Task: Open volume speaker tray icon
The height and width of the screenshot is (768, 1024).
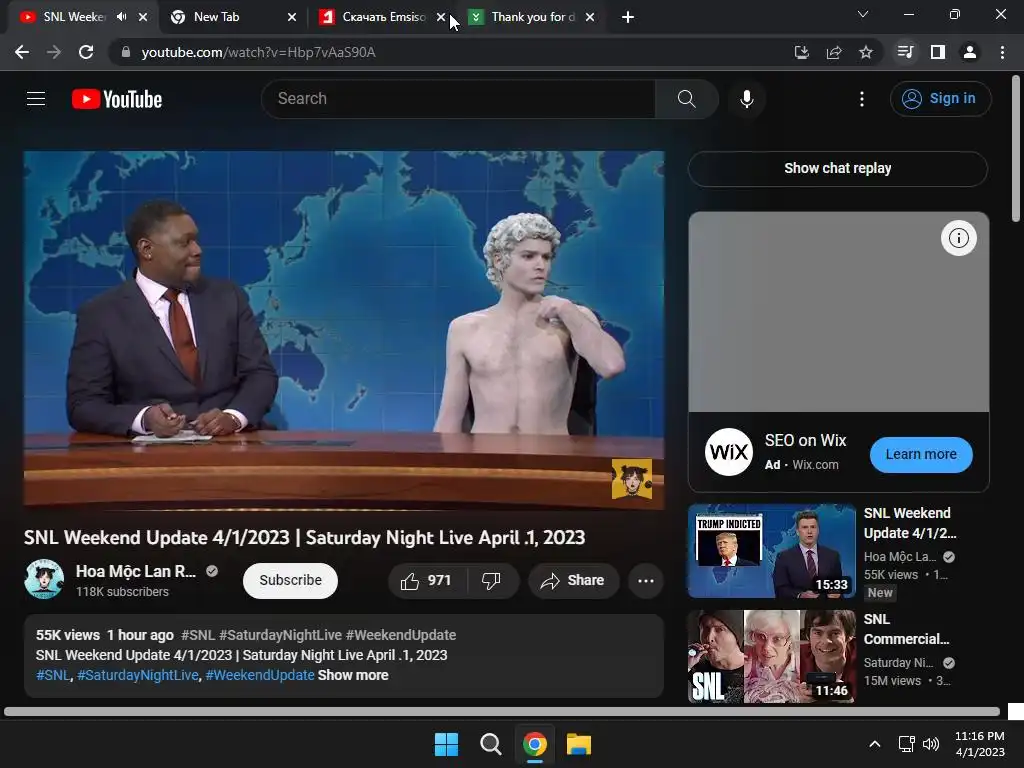Action: [x=931, y=744]
